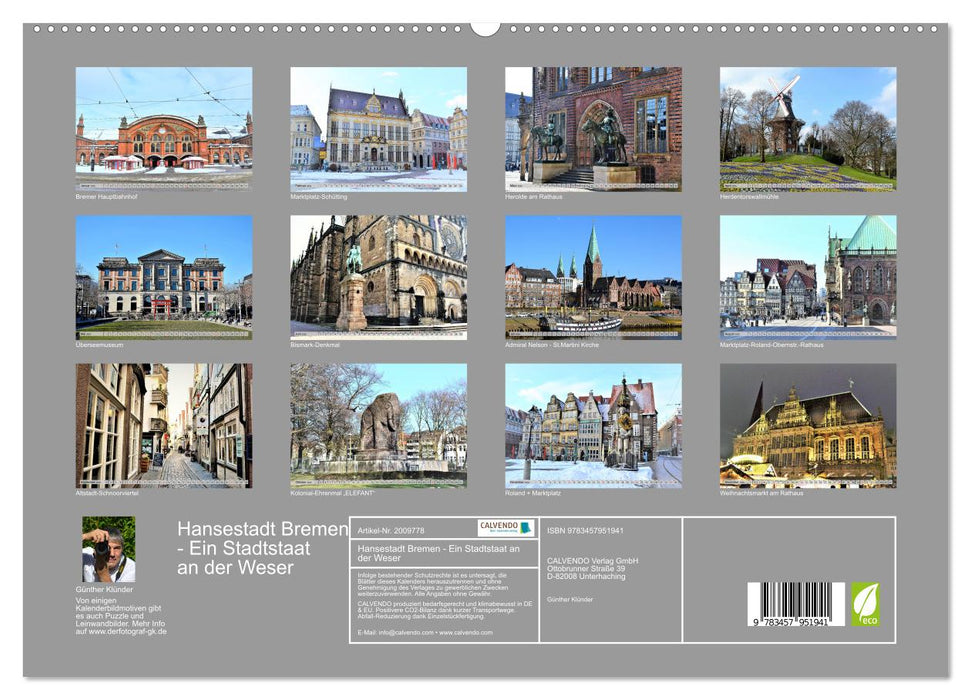The width and height of the screenshot is (971, 700).
Task: Visit the www.calvendo.com website link
Action: (x=466, y=633)
